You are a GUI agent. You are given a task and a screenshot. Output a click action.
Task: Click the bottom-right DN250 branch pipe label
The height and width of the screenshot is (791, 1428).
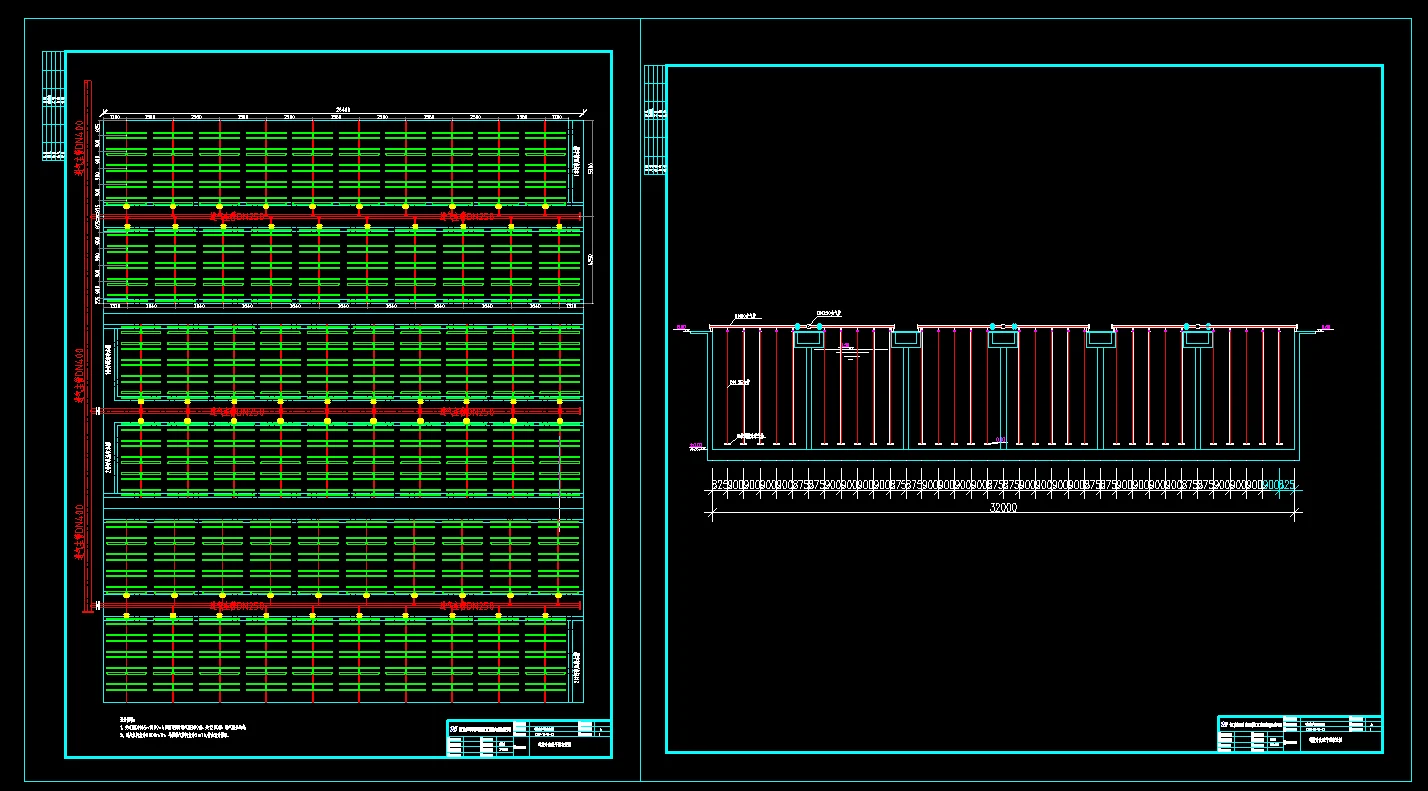click(x=467, y=605)
